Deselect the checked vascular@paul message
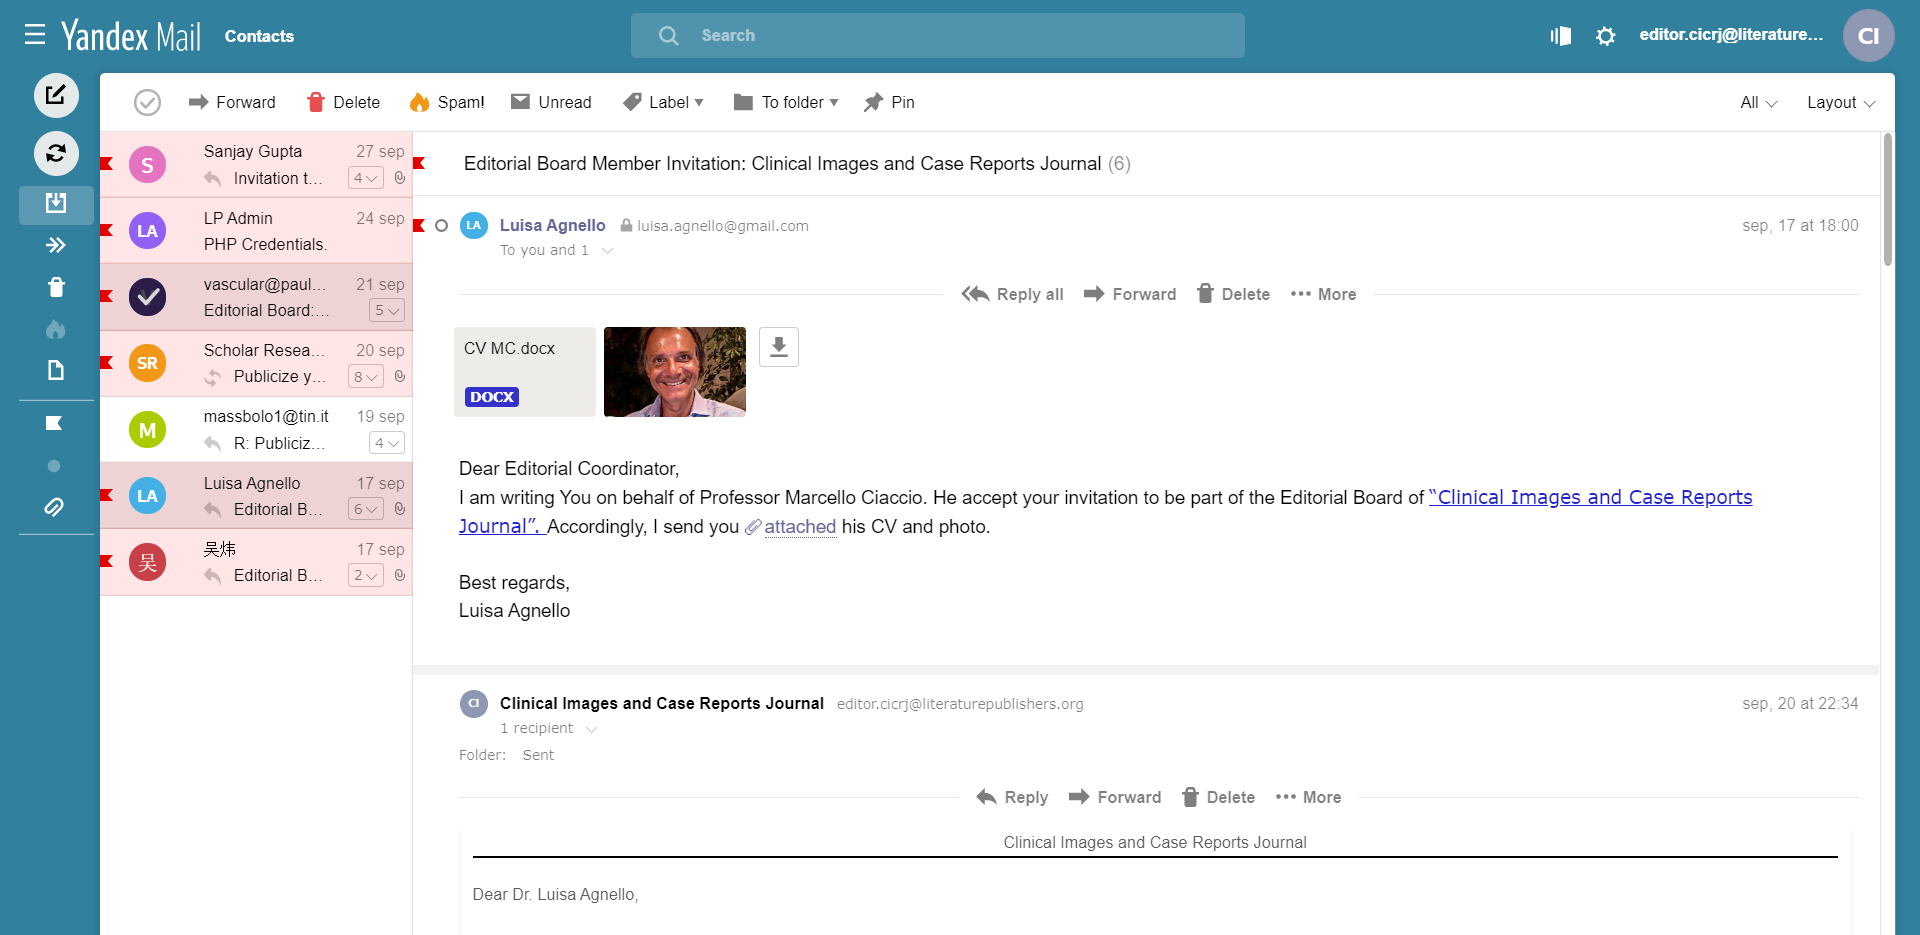 tap(147, 297)
